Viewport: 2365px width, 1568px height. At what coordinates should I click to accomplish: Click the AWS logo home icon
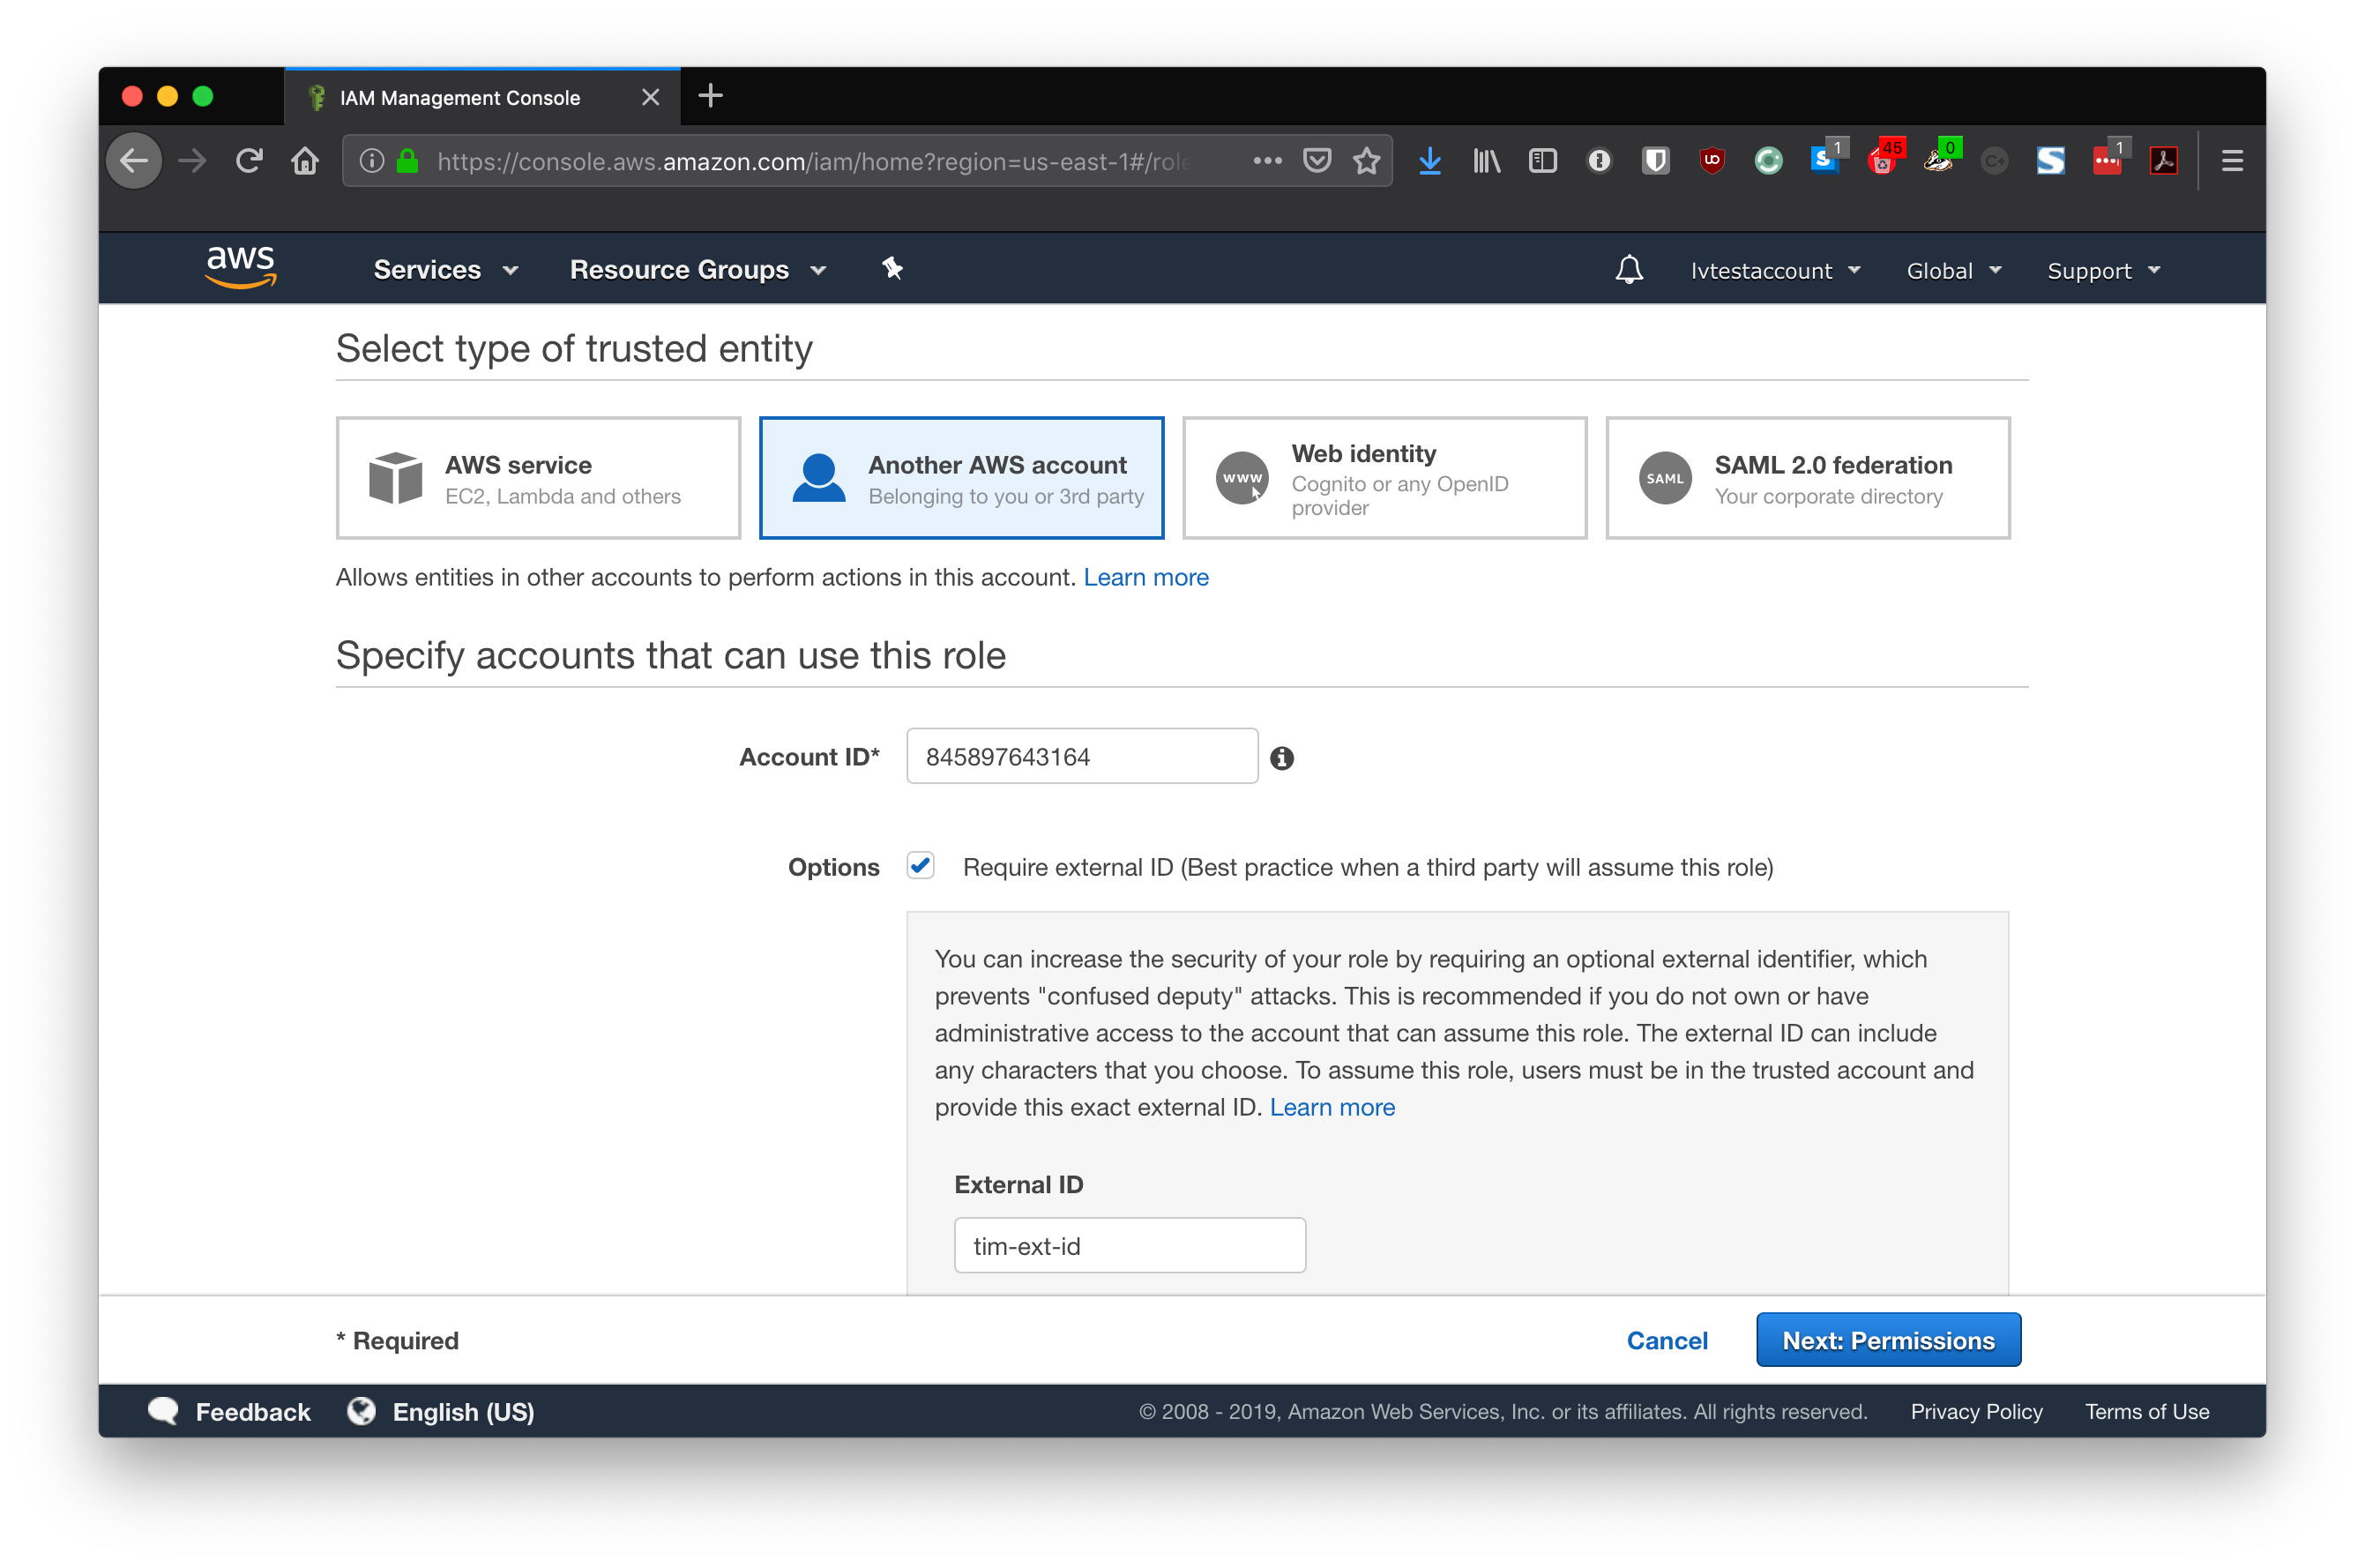pyautogui.click(x=240, y=268)
